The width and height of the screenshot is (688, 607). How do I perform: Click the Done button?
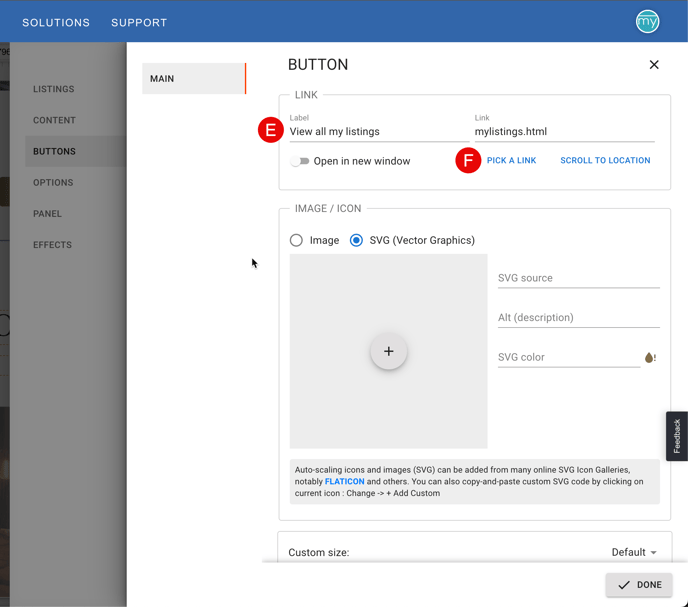(x=639, y=585)
